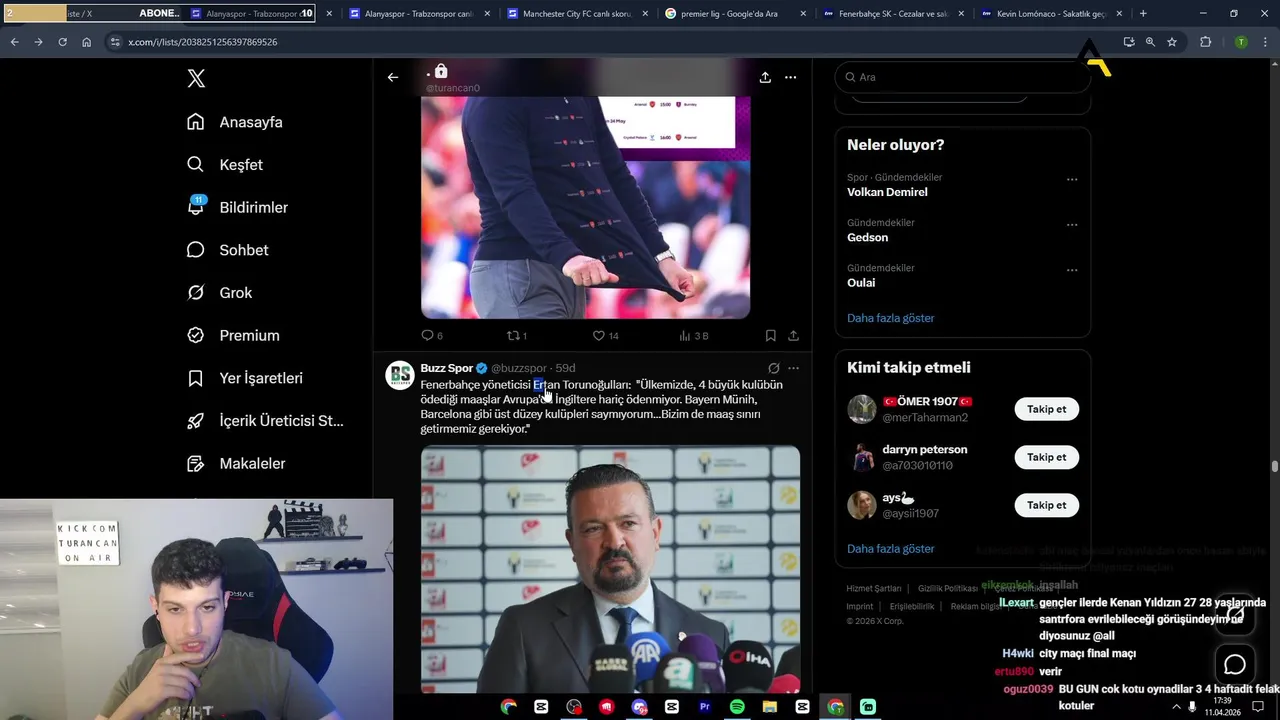Screen dimensions: 1280x720
Task: Follow ÖMER 1907 with Takip et
Action: pos(1046,409)
